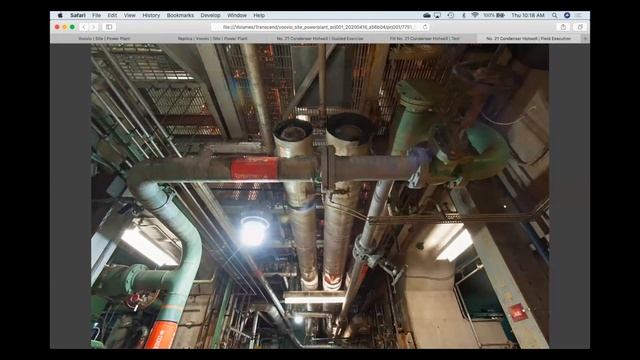The height and width of the screenshot is (360, 640).
Task: Open the Help menu
Action: pyautogui.click(x=259, y=15)
